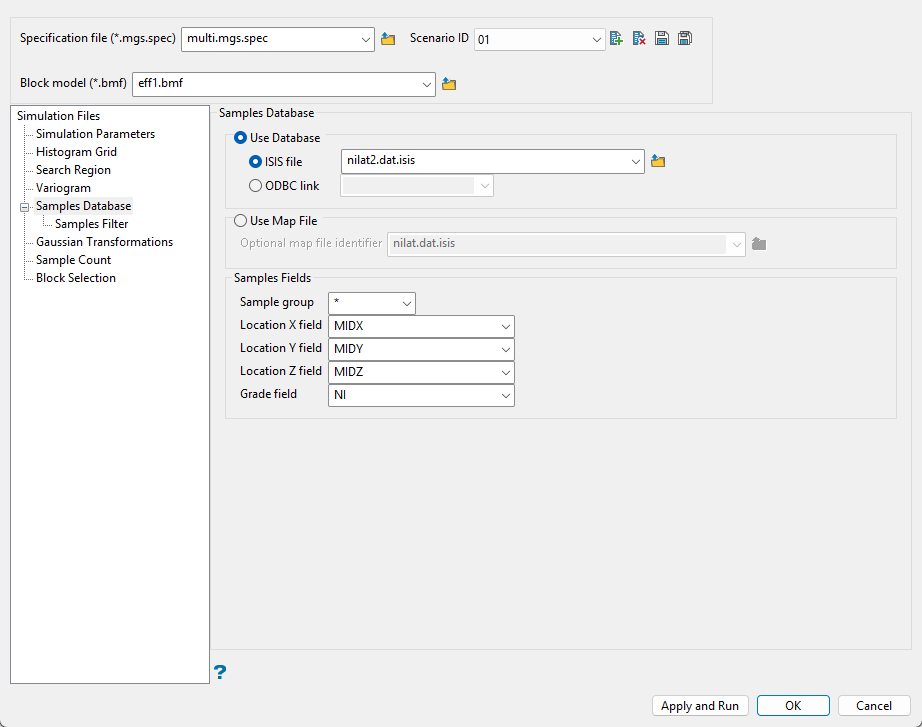The height and width of the screenshot is (727, 922).
Task: Open the Scenario ID dropdown
Action: point(596,40)
